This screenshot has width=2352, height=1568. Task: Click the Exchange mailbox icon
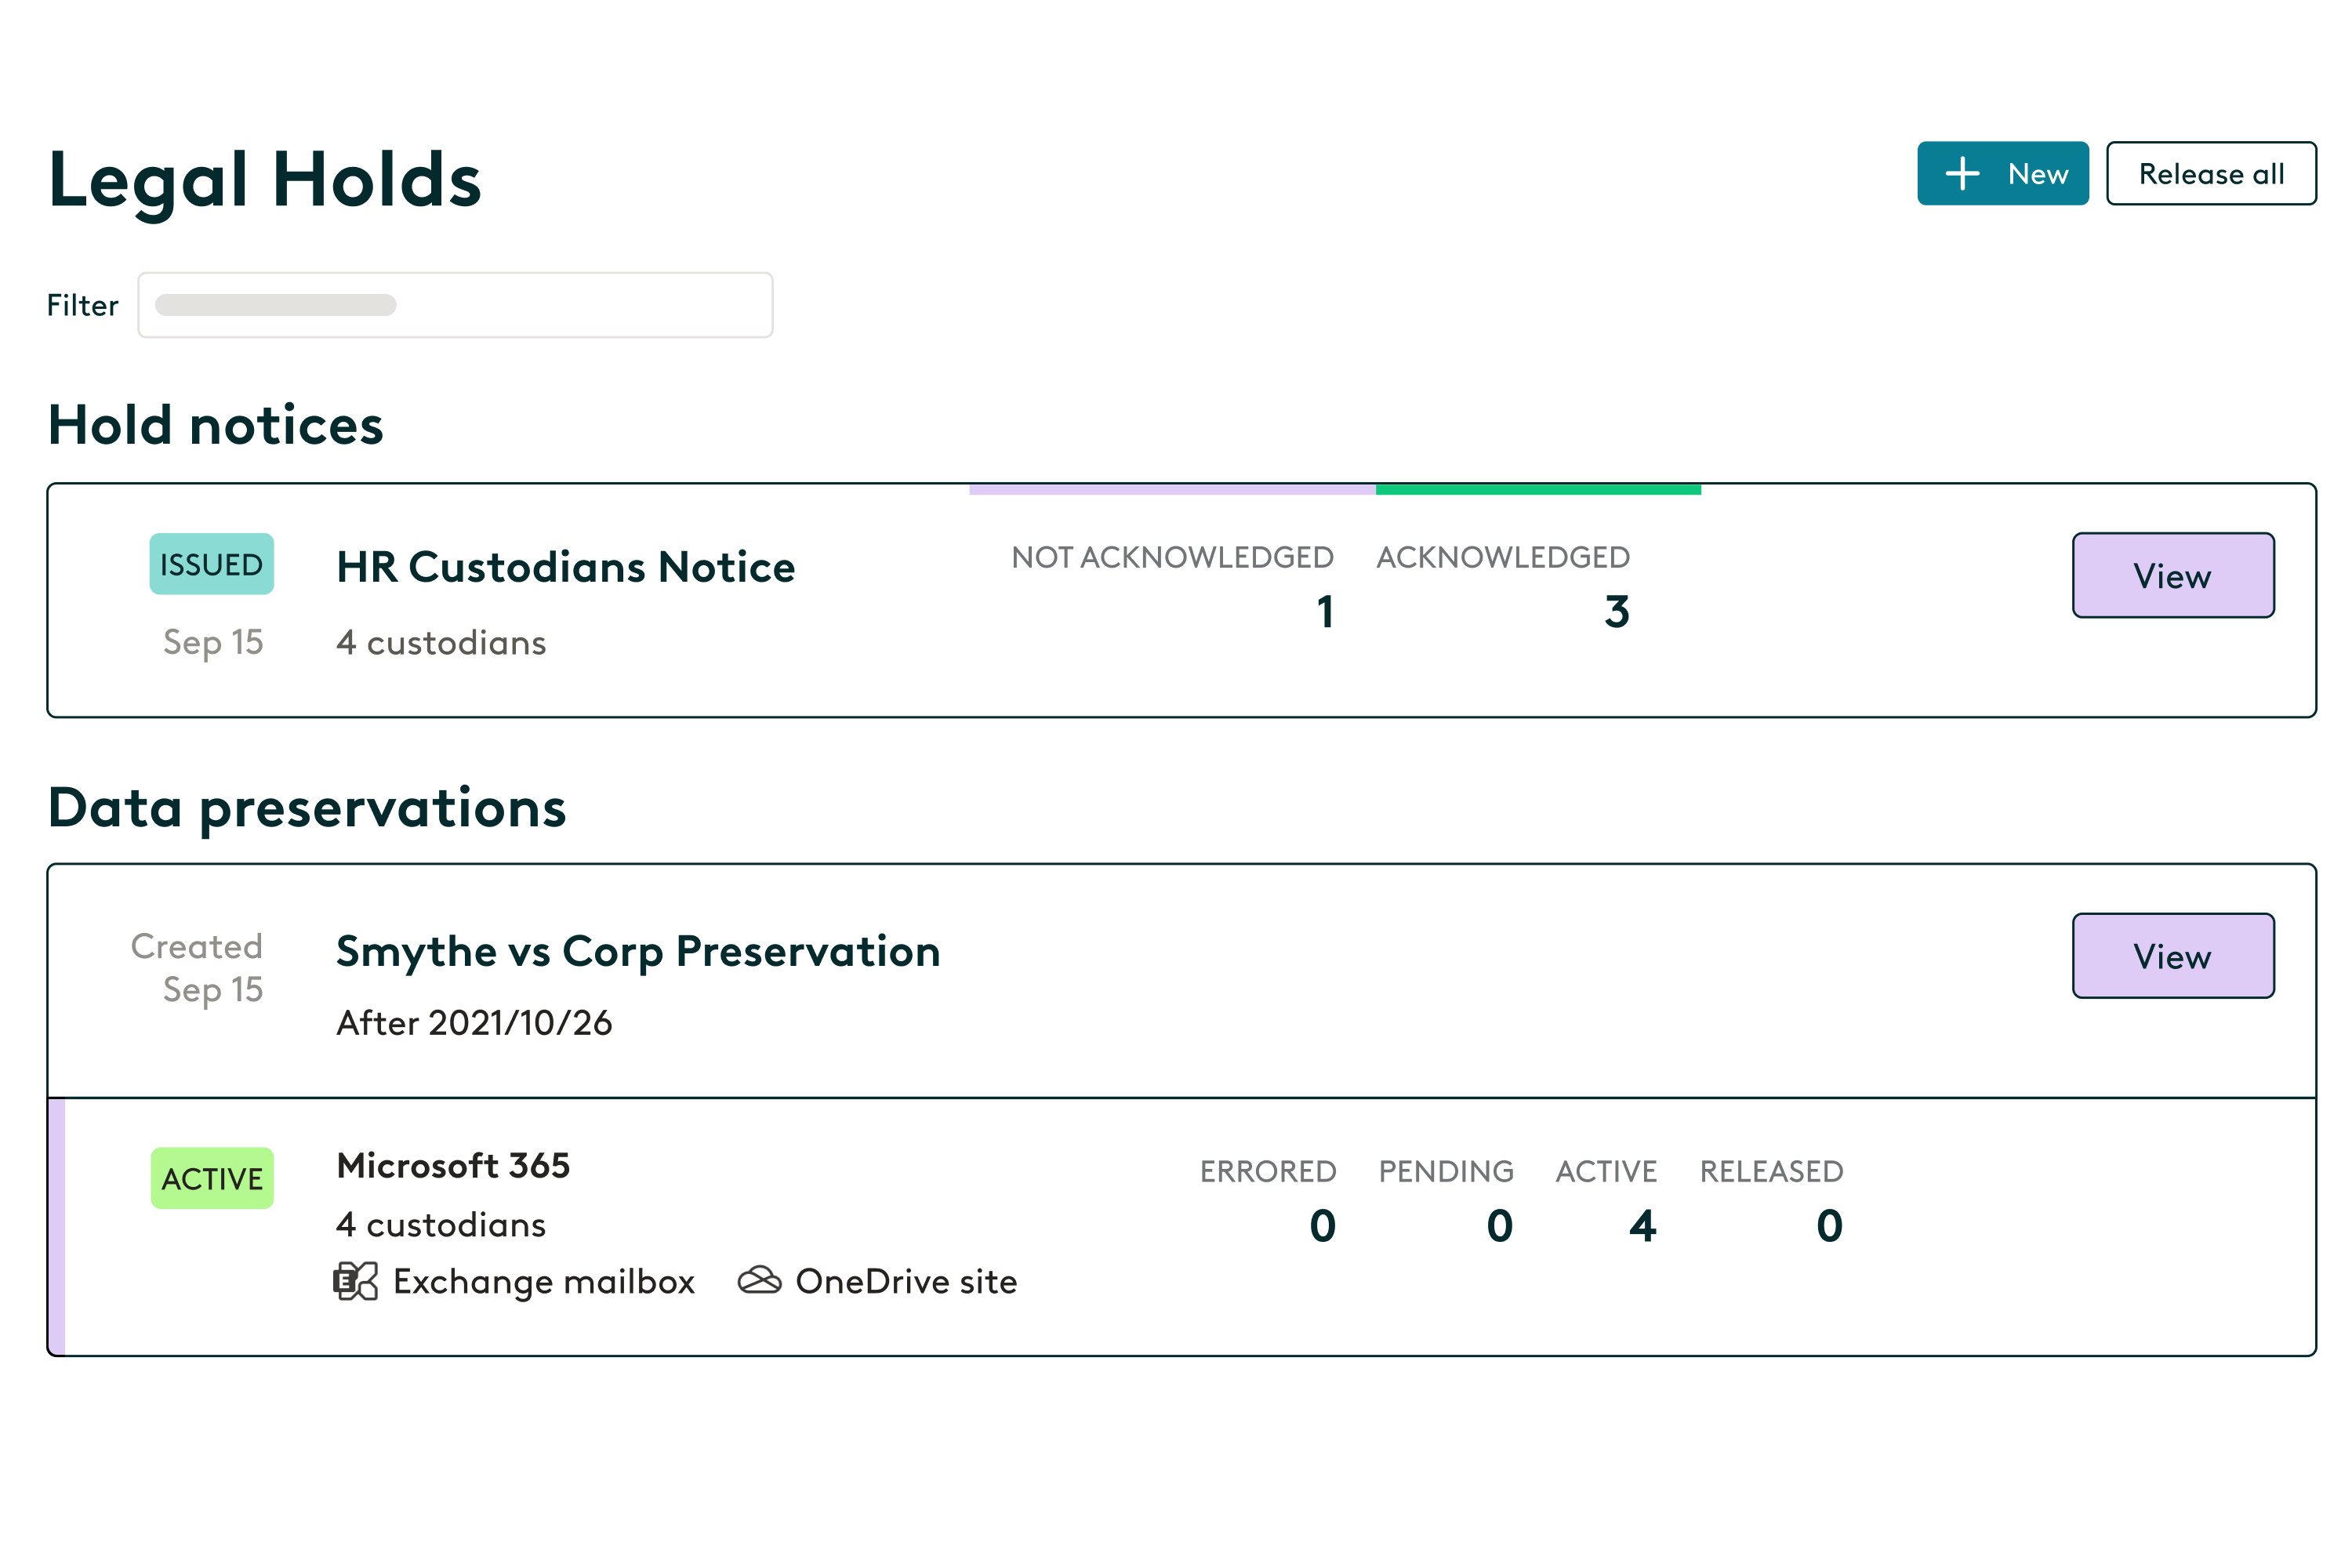355,1281
